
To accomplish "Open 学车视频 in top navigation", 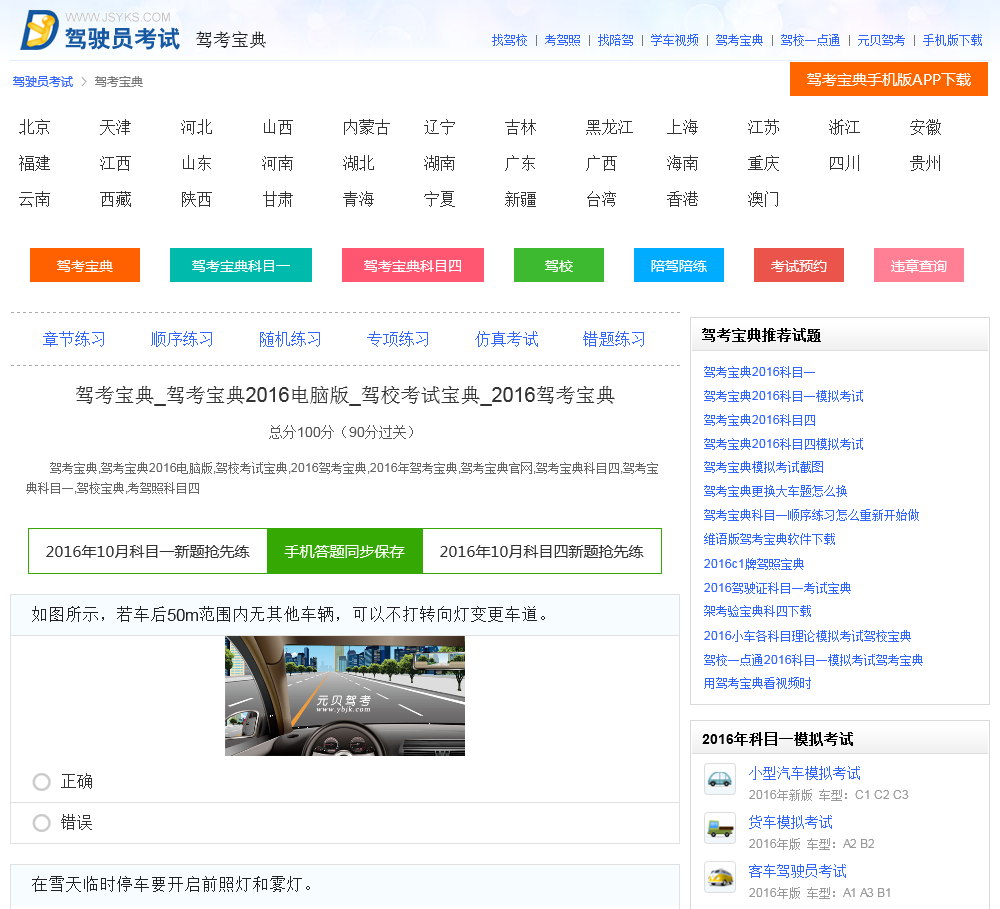I will click(675, 40).
